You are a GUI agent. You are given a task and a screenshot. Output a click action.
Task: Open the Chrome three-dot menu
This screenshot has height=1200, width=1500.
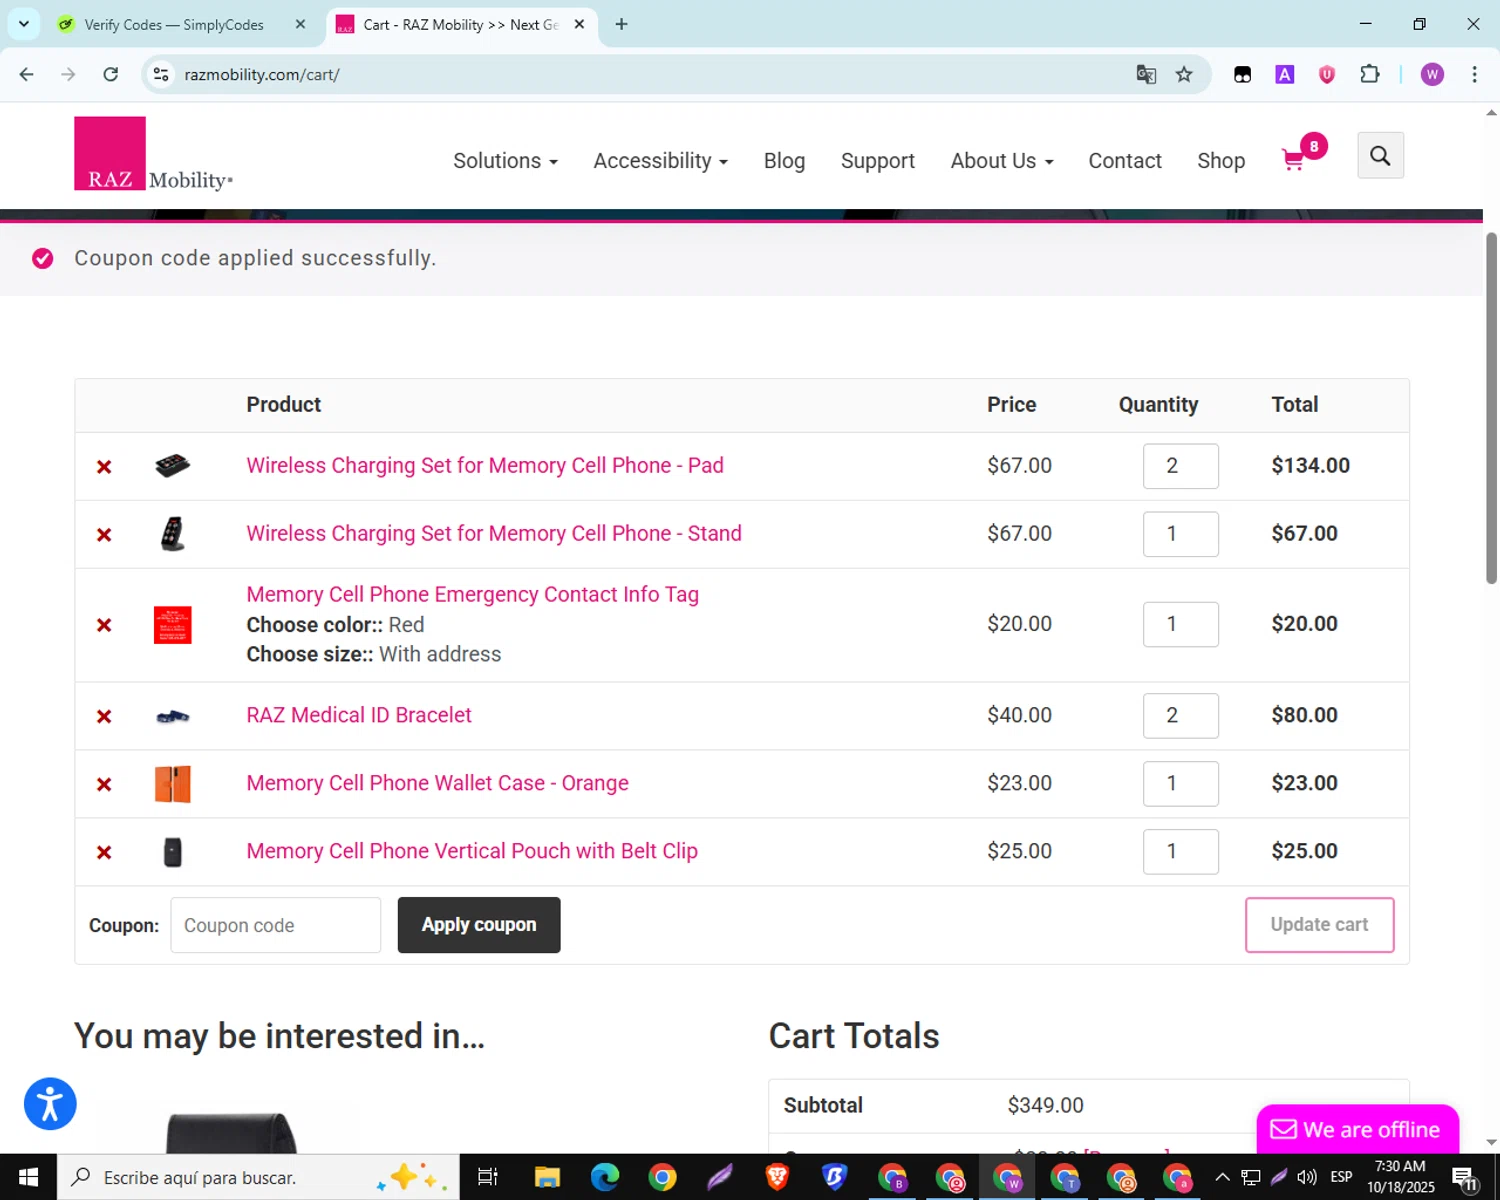[1474, 74]
